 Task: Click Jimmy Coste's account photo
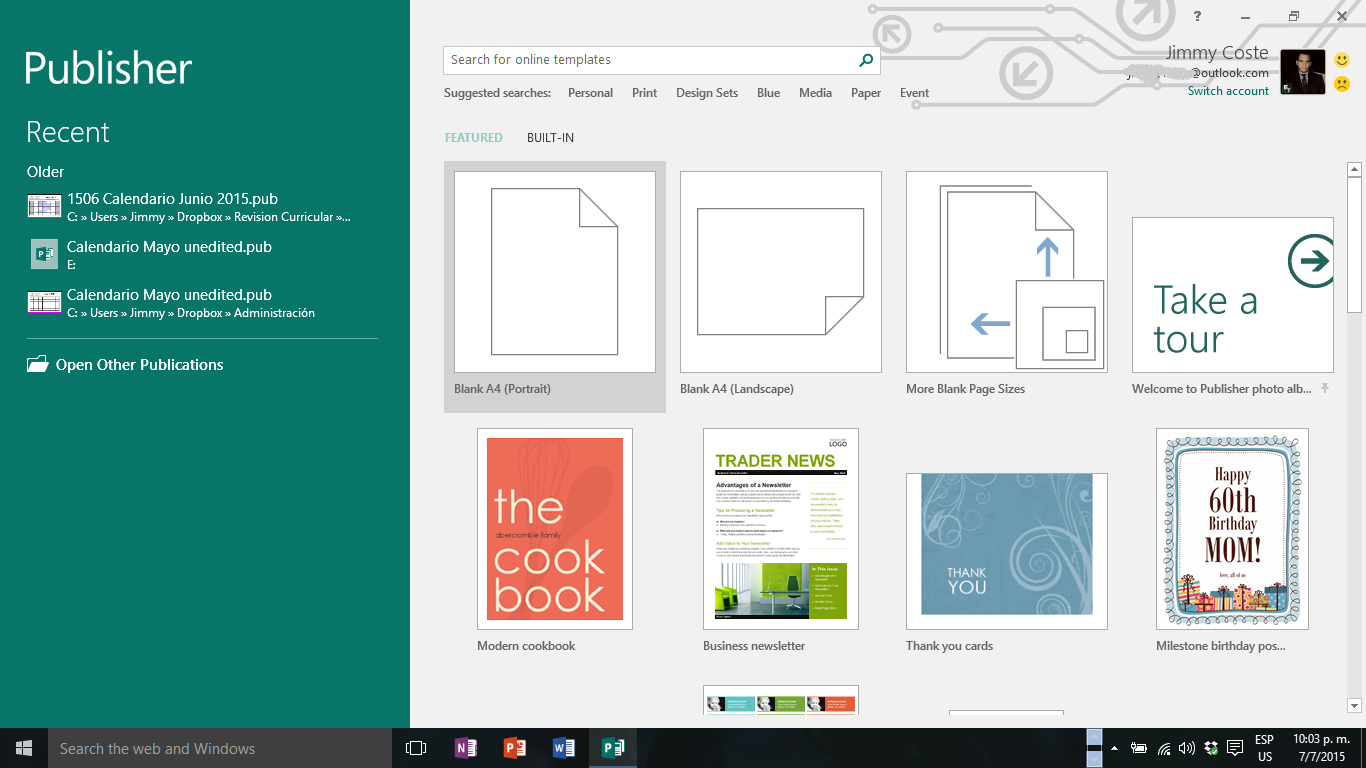pyautogui.click(x=1303, y=72)
